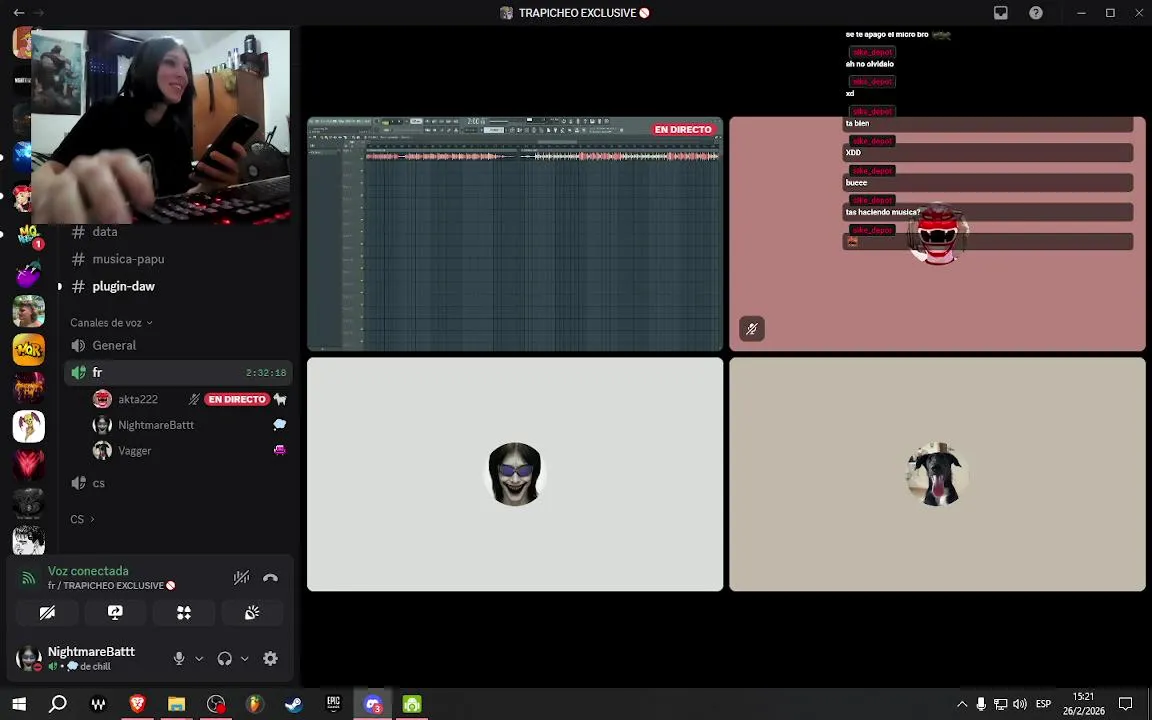Open Steam from taskbar

click(294, 704)
